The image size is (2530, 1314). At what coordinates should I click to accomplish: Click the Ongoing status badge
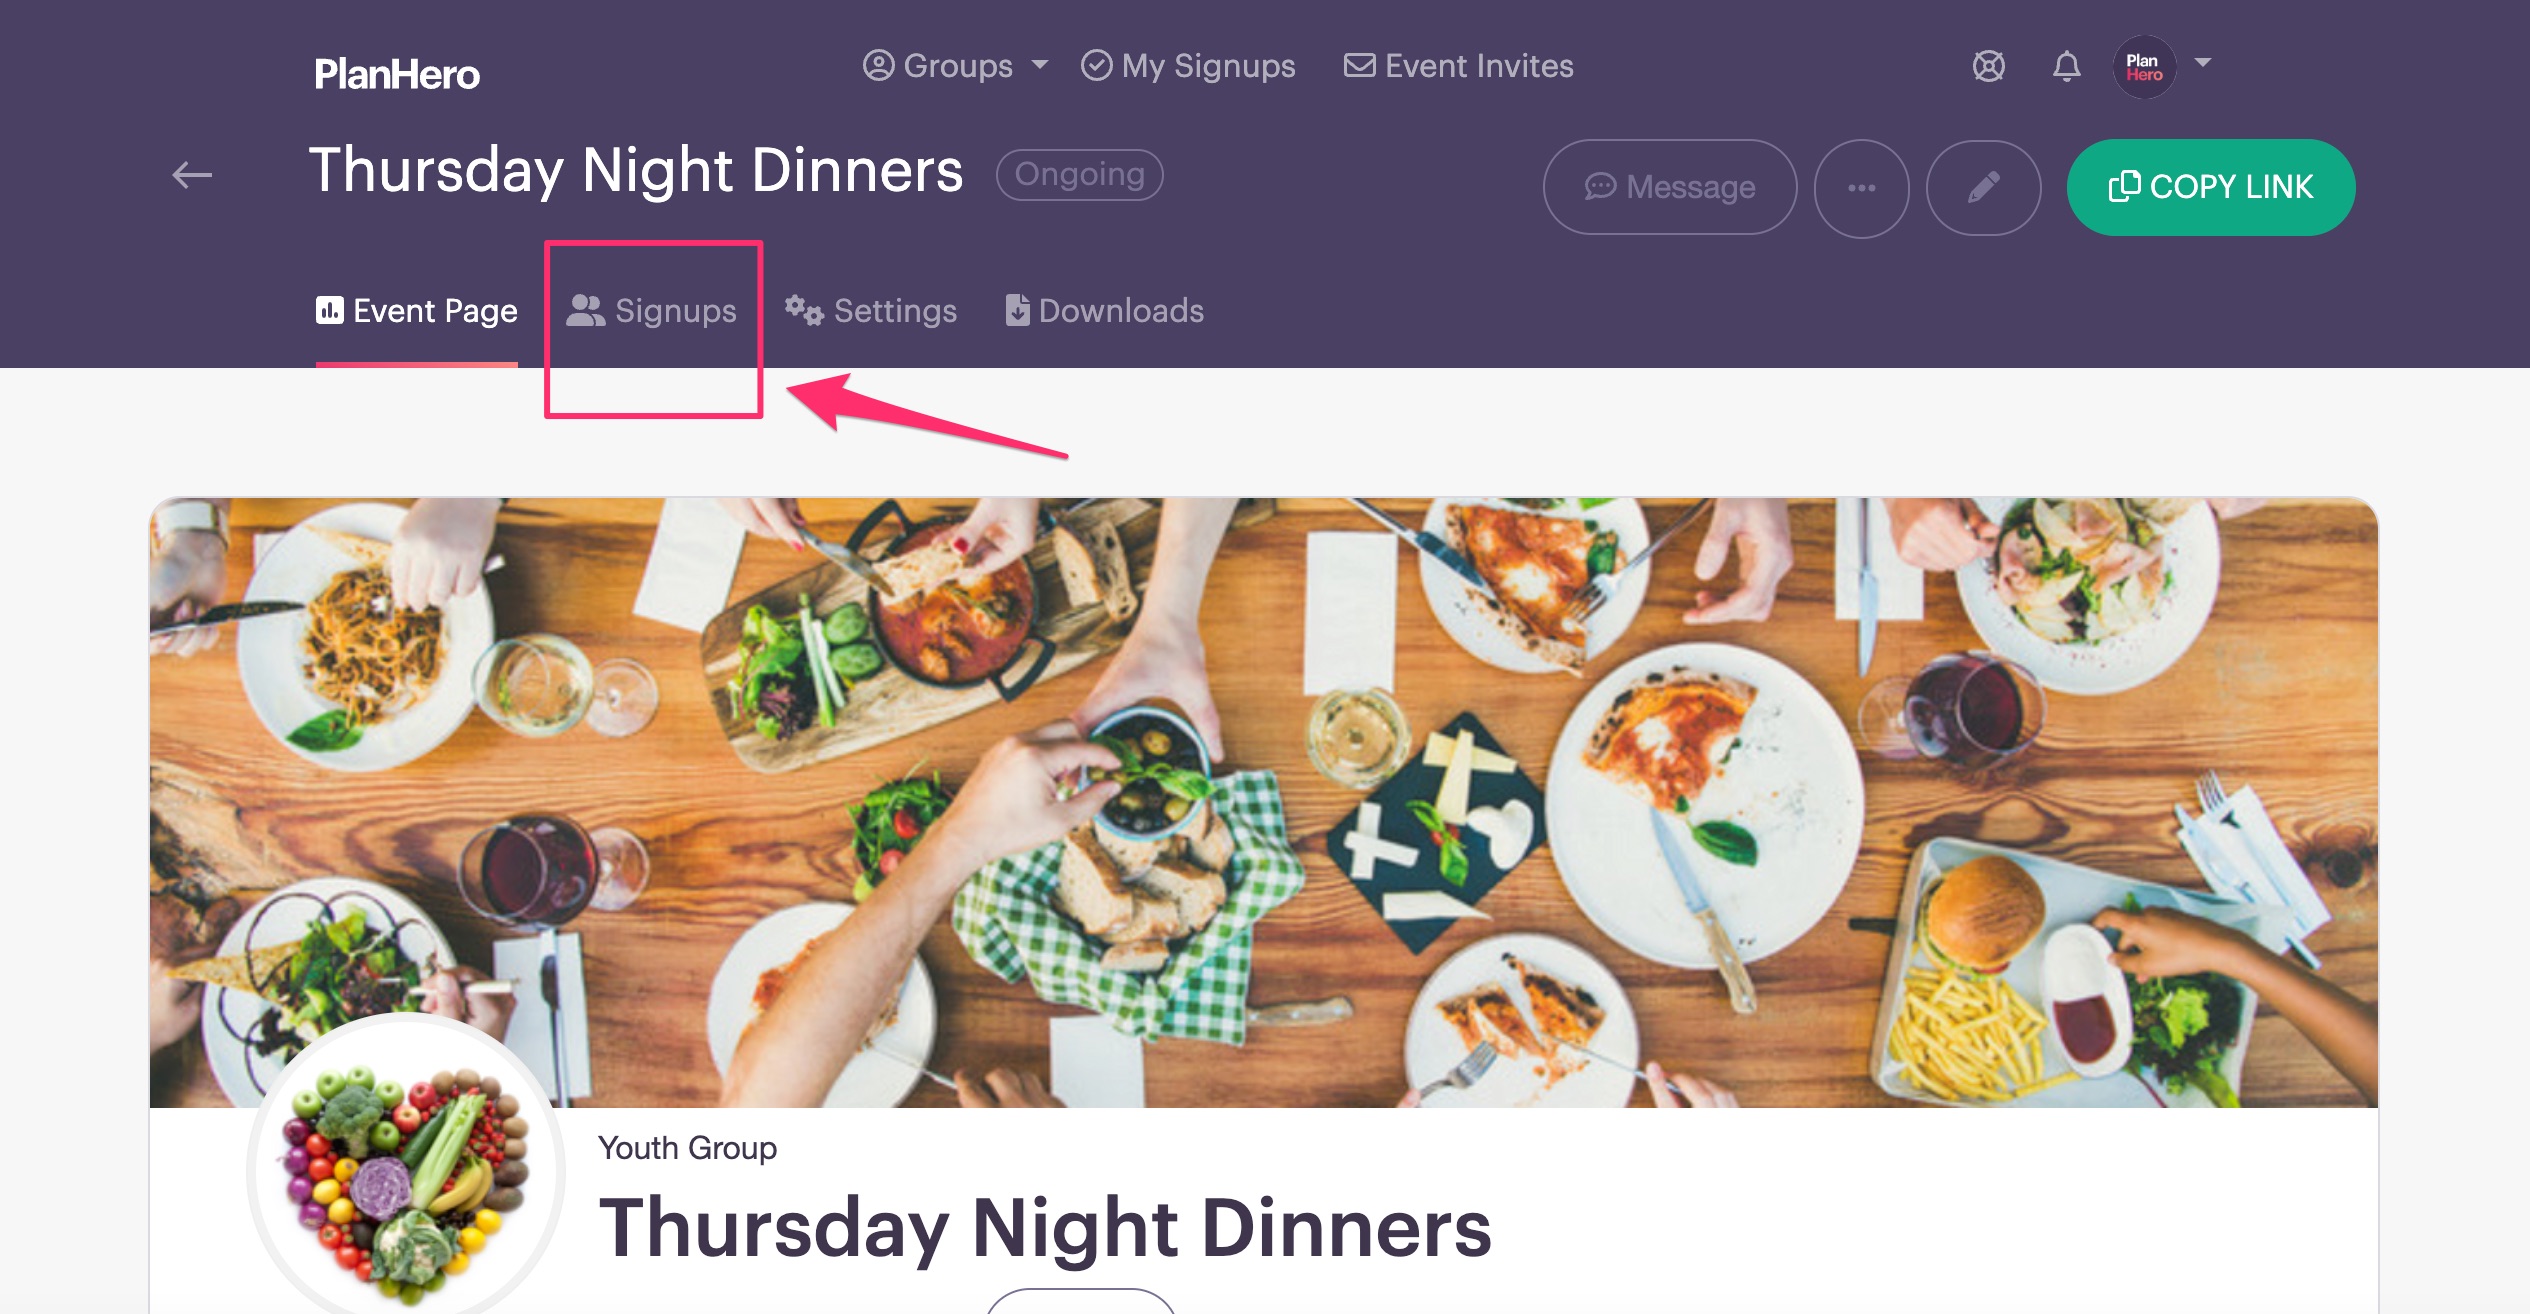pyautogui.click(x=1080, y=175)
